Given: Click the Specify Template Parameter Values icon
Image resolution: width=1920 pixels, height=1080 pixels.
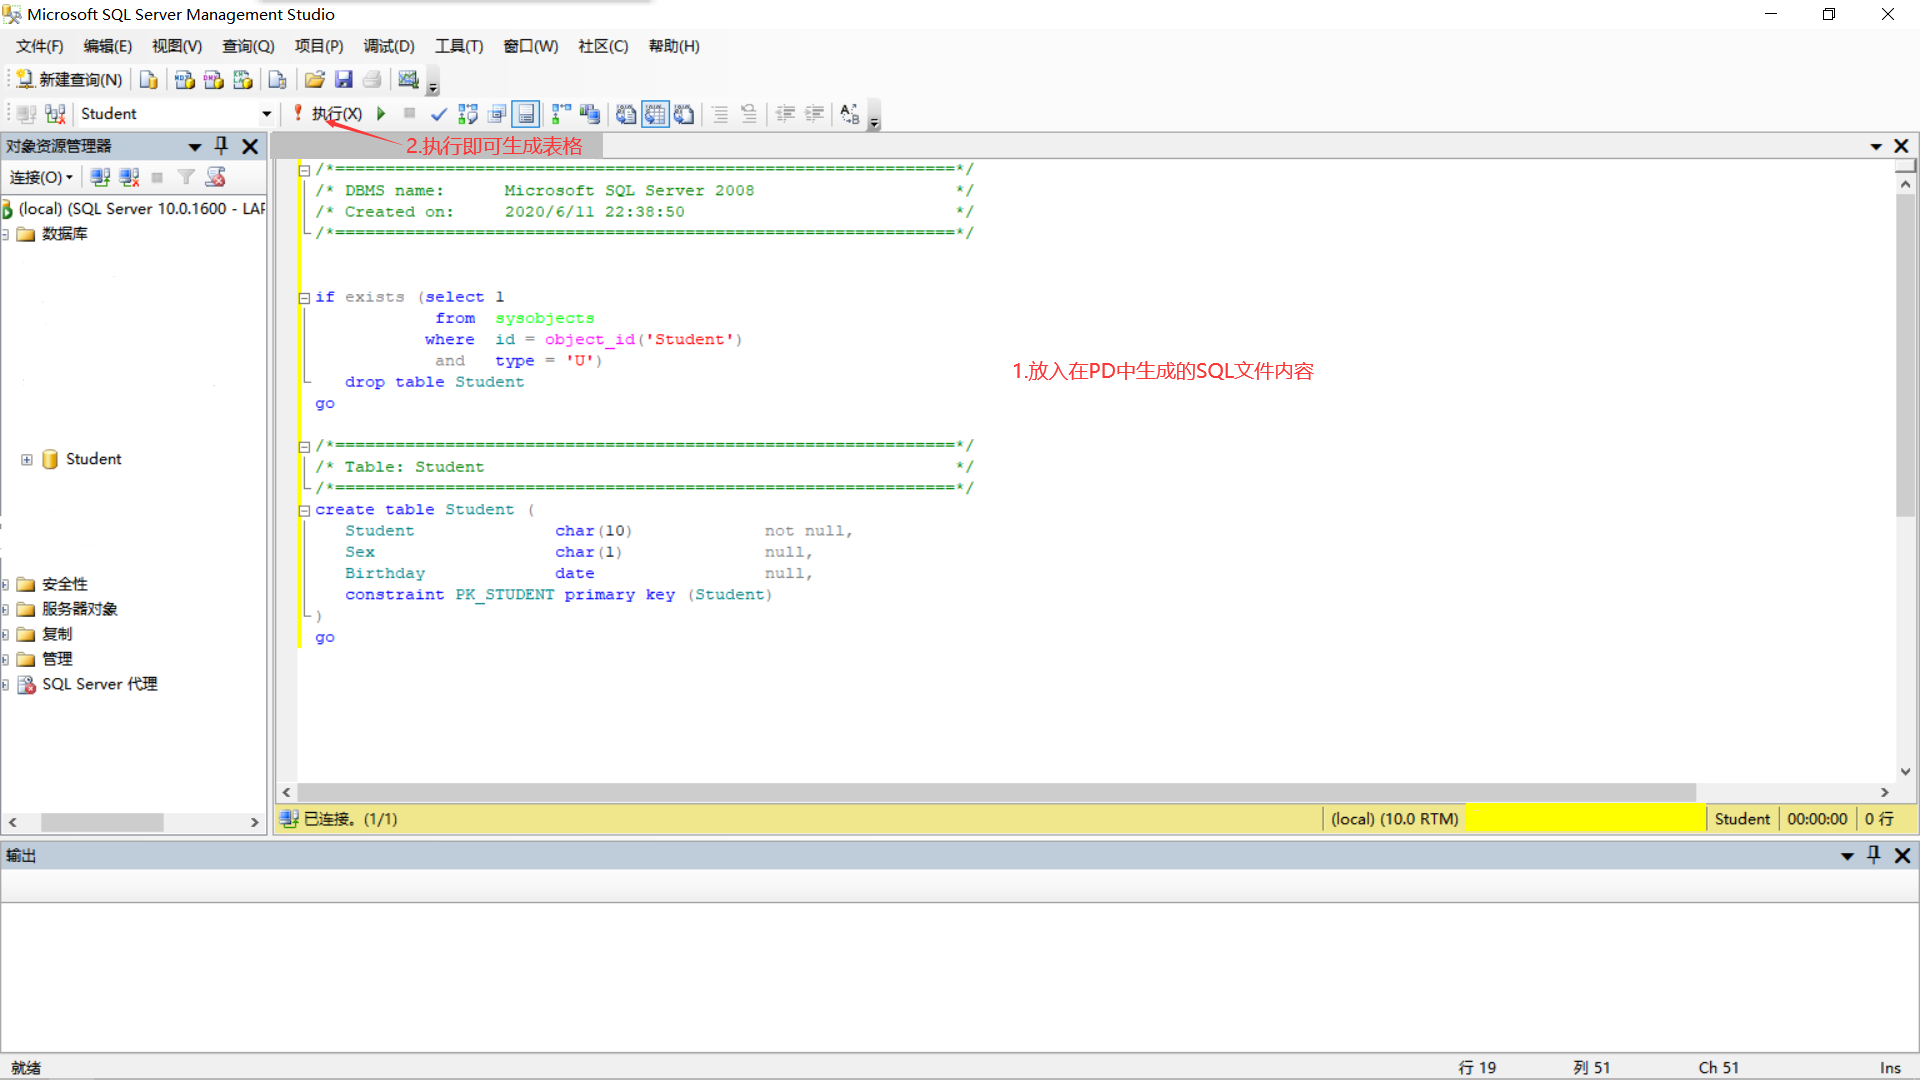Looking at the screenshot, I should coord(850,114).
